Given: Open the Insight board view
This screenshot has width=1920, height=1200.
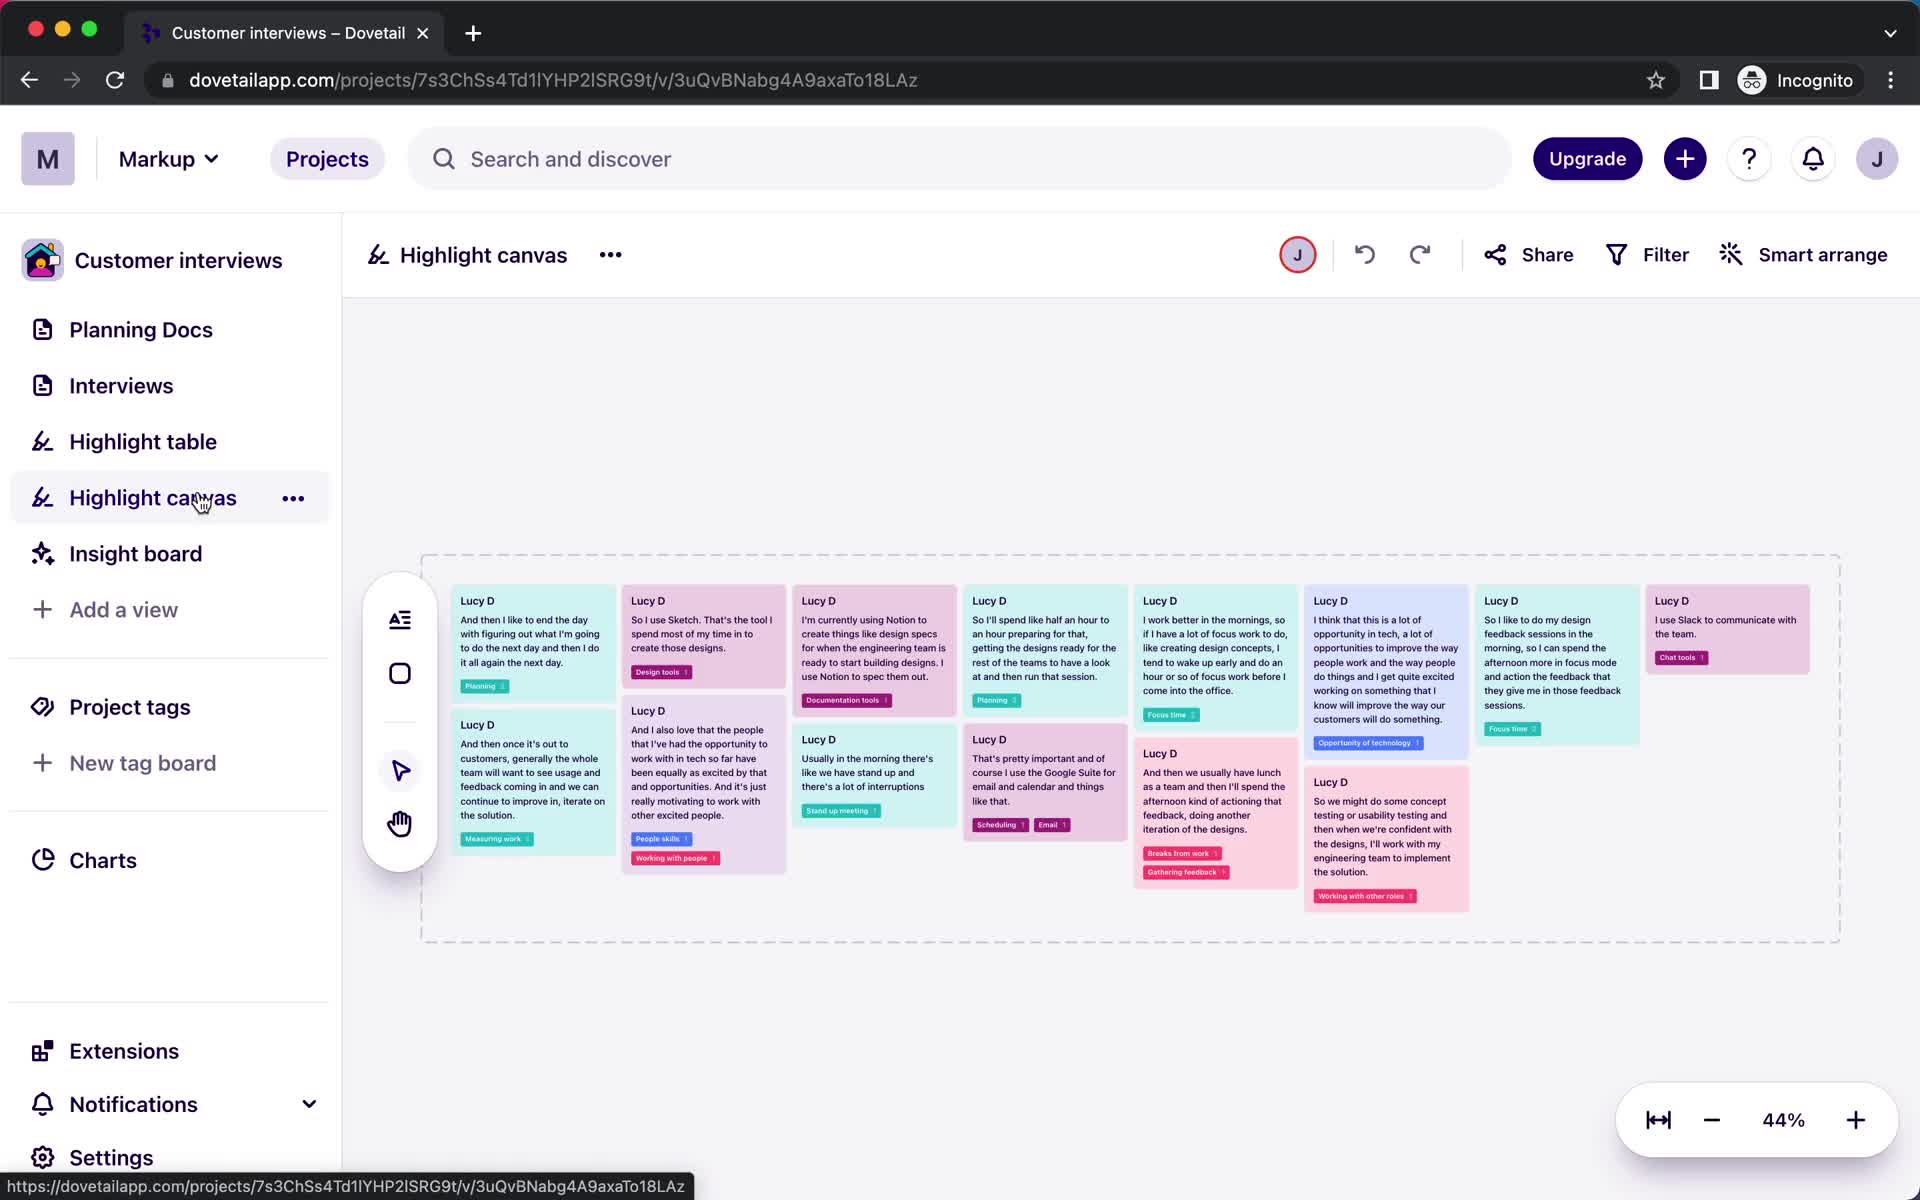Looking at the screenshot, I should pyautogui.click(x=136, y=553).
